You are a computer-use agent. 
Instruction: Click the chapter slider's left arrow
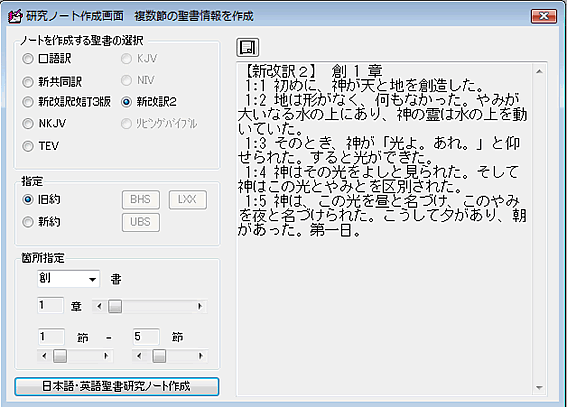click(x=99, y=307)
